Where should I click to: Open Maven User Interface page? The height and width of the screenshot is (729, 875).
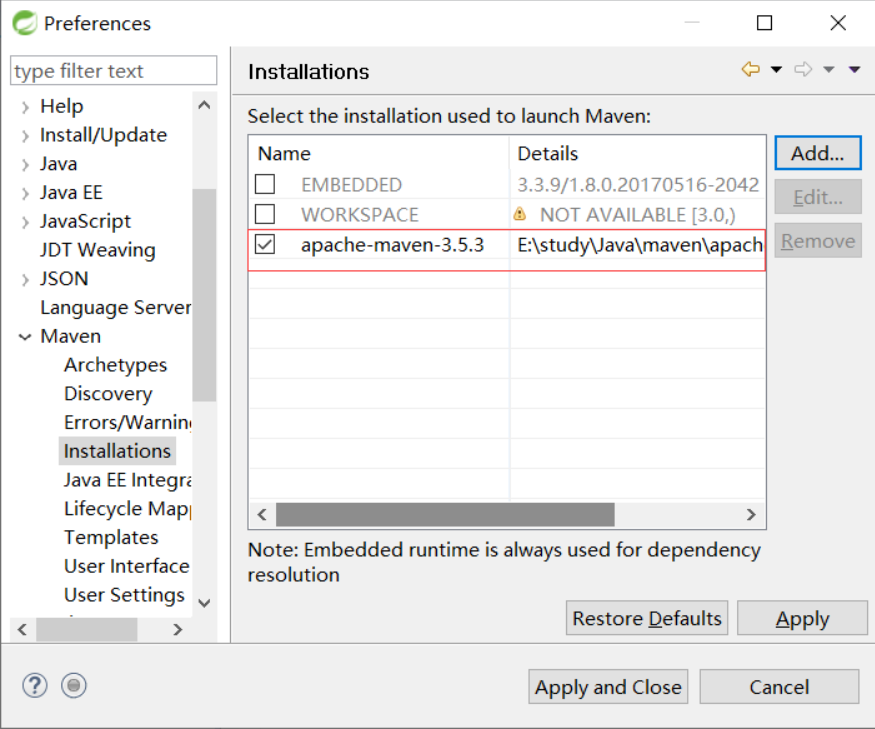[127, 566]
